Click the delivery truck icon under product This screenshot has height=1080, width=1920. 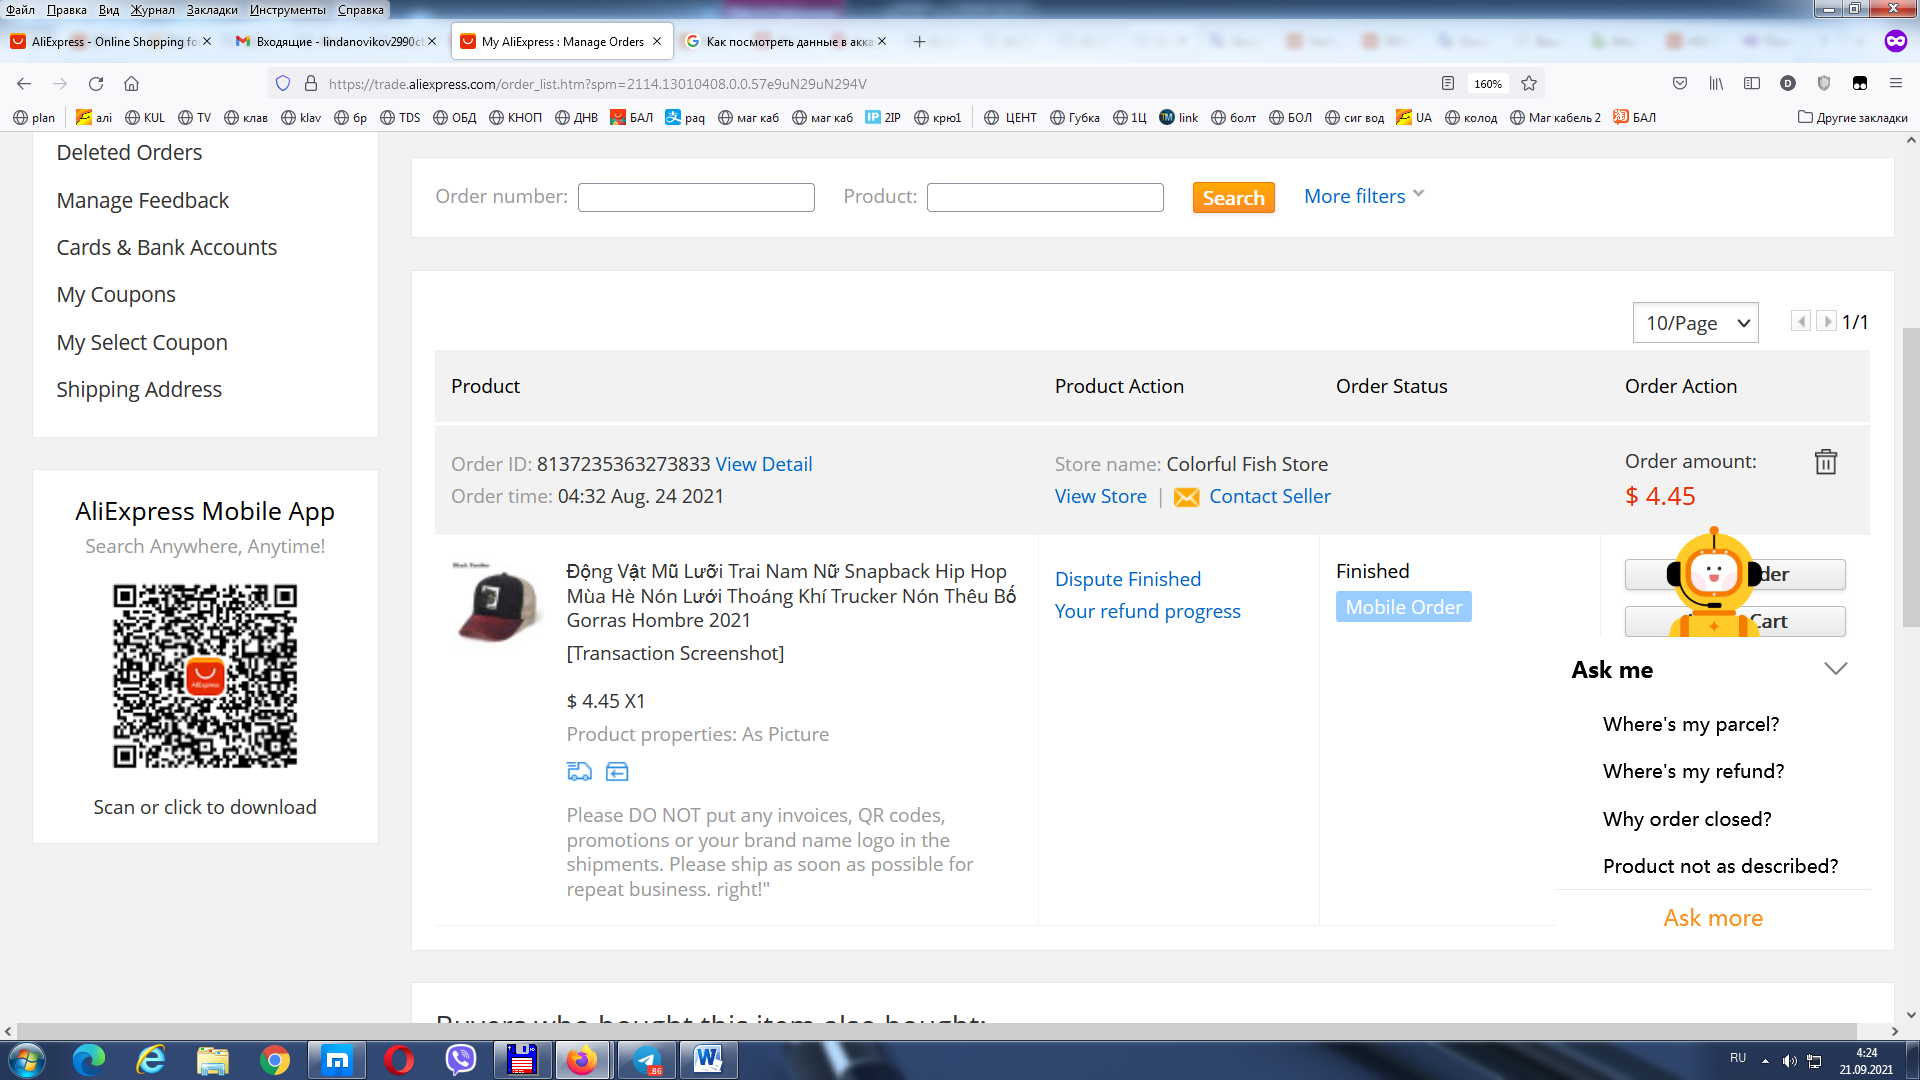coord(579,771)
